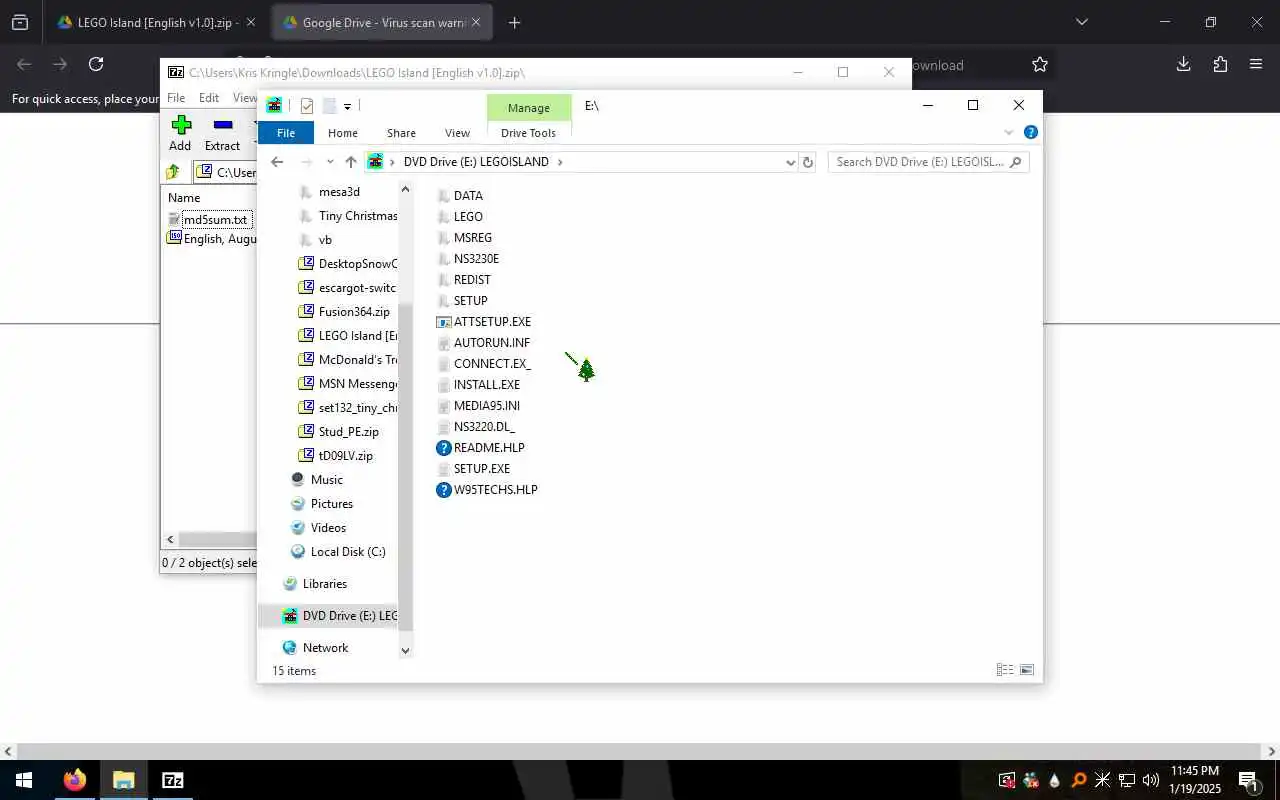Click the Properties quick access icon in Explorer
The image size is (1280, 800).
point(307,106)
